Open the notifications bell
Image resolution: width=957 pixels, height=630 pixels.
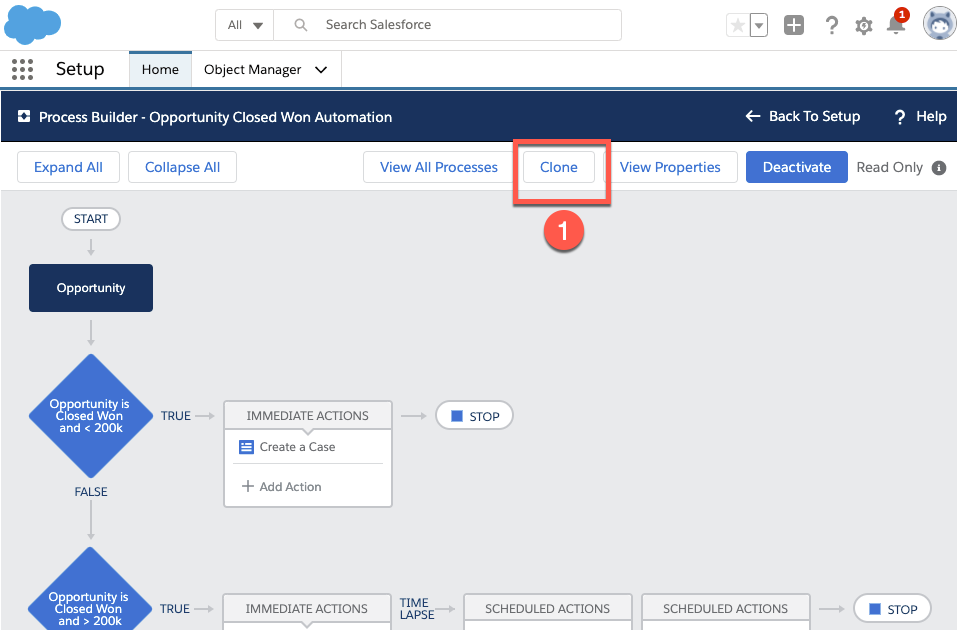tap(896, 25)
